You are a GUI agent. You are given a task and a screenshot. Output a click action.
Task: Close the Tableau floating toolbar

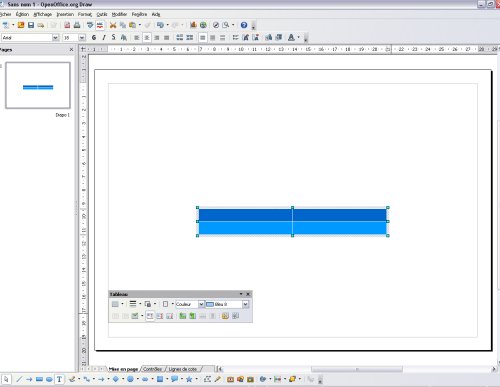click(248, 294)
